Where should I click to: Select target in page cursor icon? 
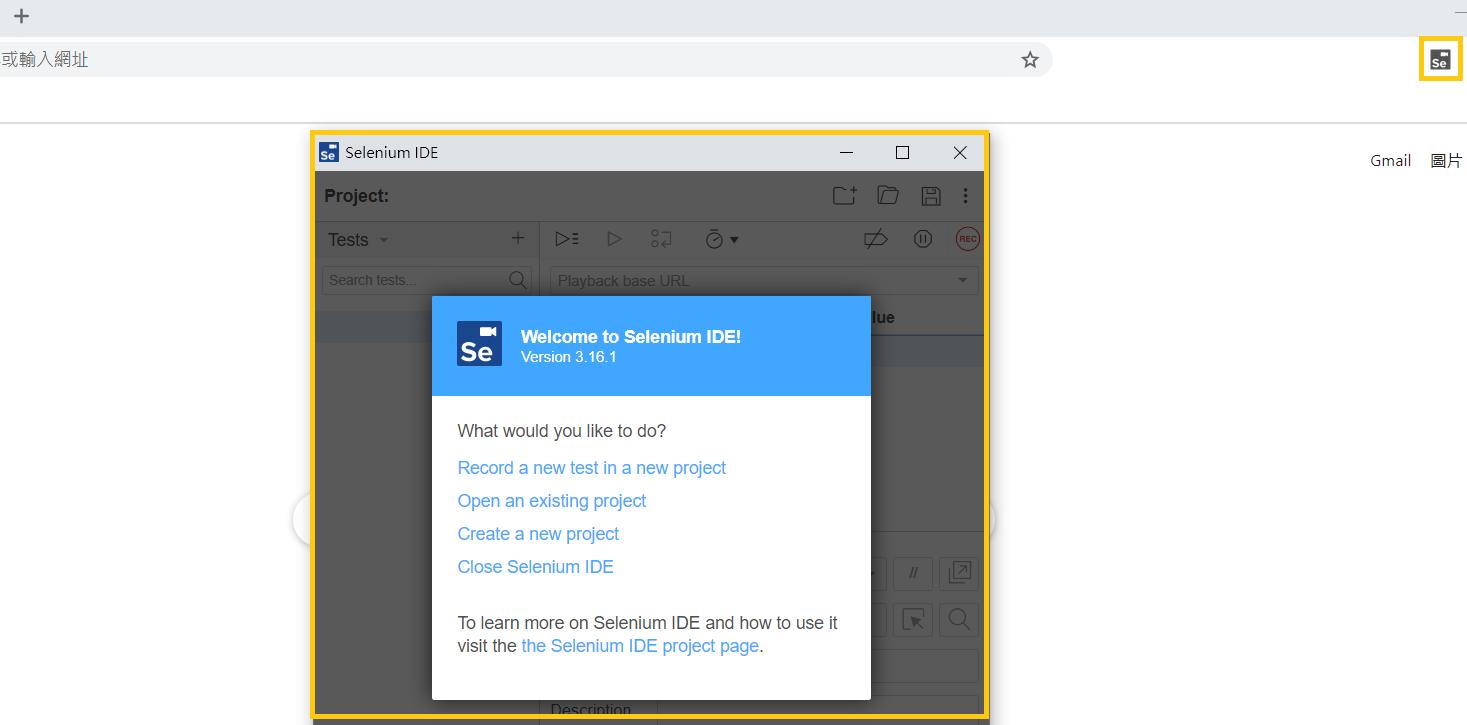913,620
